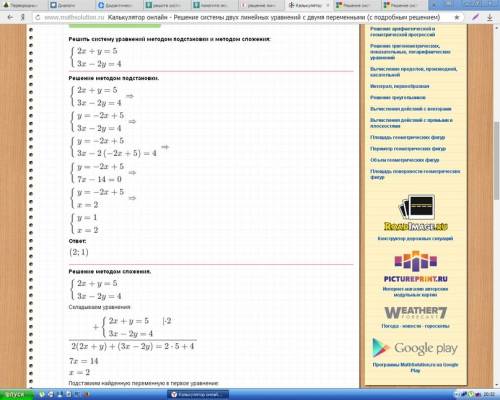Open the downloads arrow icon
The width and height of the screenshot is (500, 400).
[490, 17]
